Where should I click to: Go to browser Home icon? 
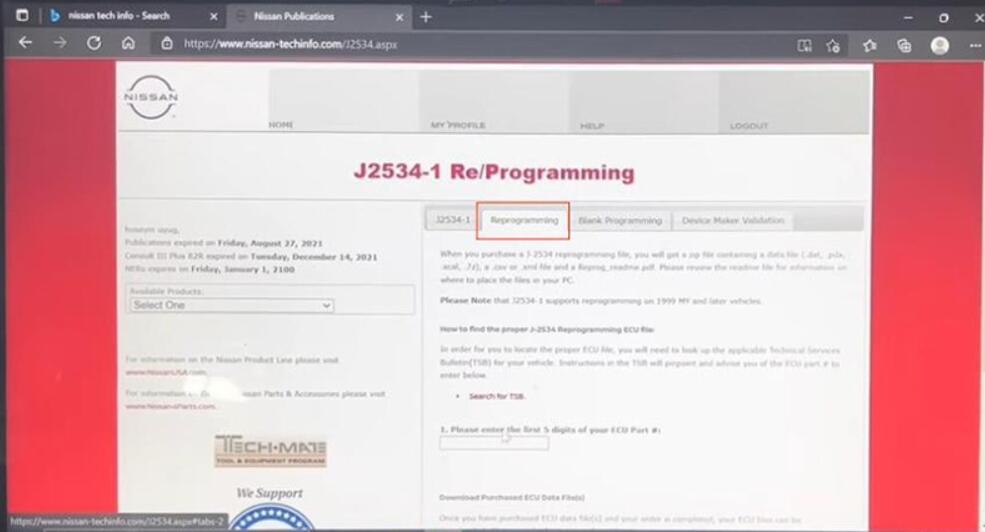pos(128,43)
